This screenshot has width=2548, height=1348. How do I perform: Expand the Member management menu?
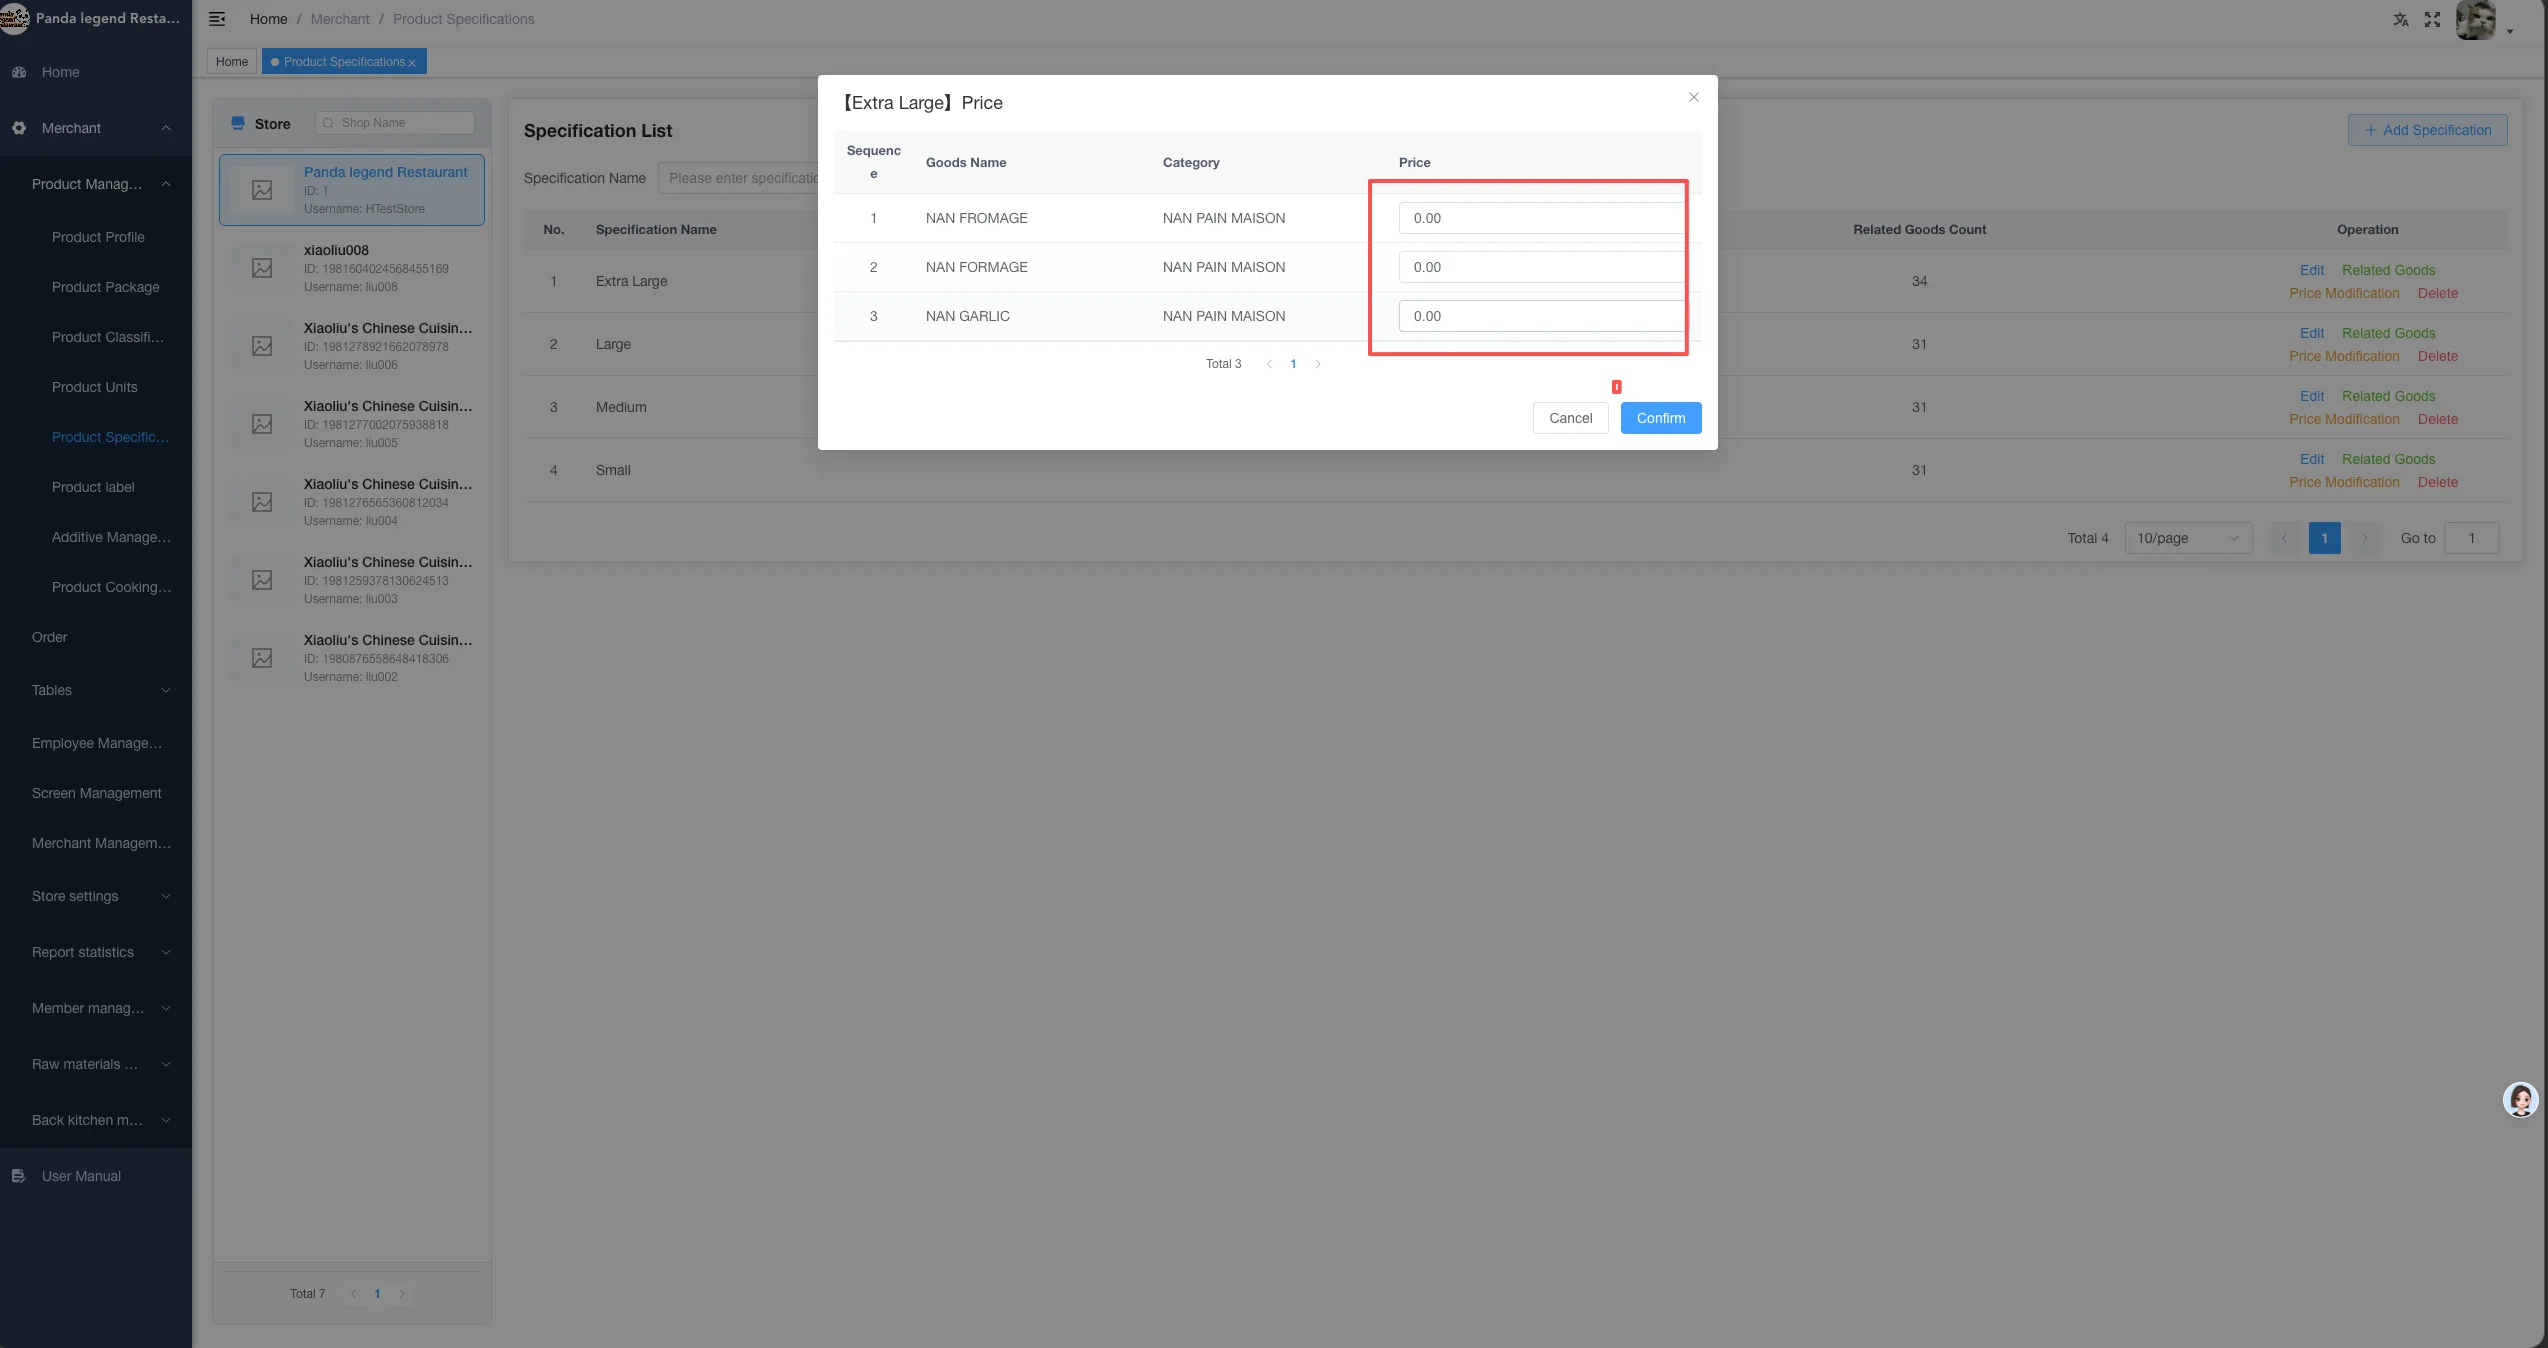coord(166,1008)
